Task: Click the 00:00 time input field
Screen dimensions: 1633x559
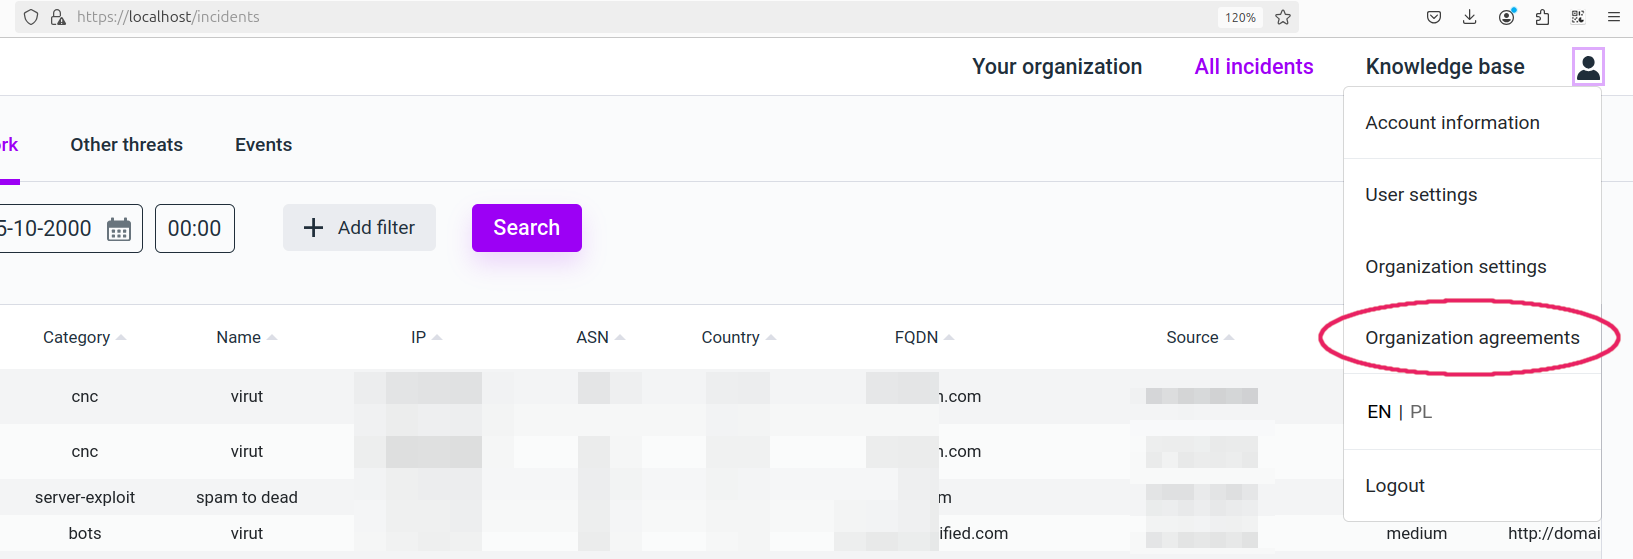Action: point(195,229)
